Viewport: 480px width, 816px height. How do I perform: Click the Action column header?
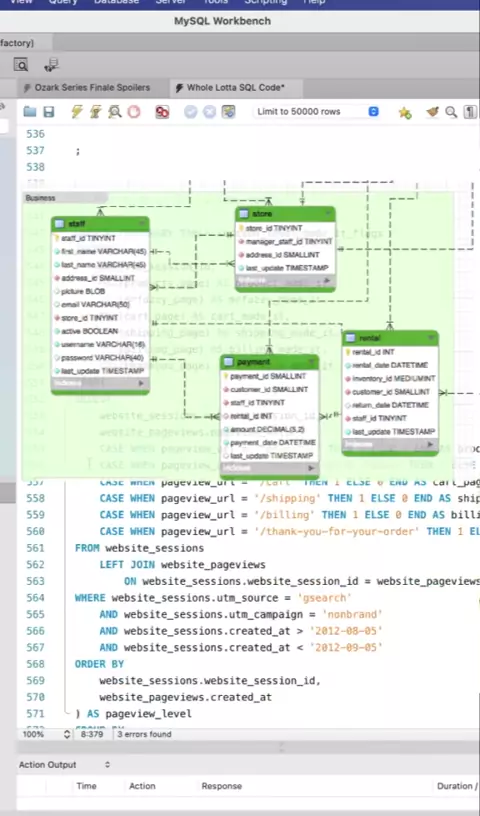click(142, 786)
